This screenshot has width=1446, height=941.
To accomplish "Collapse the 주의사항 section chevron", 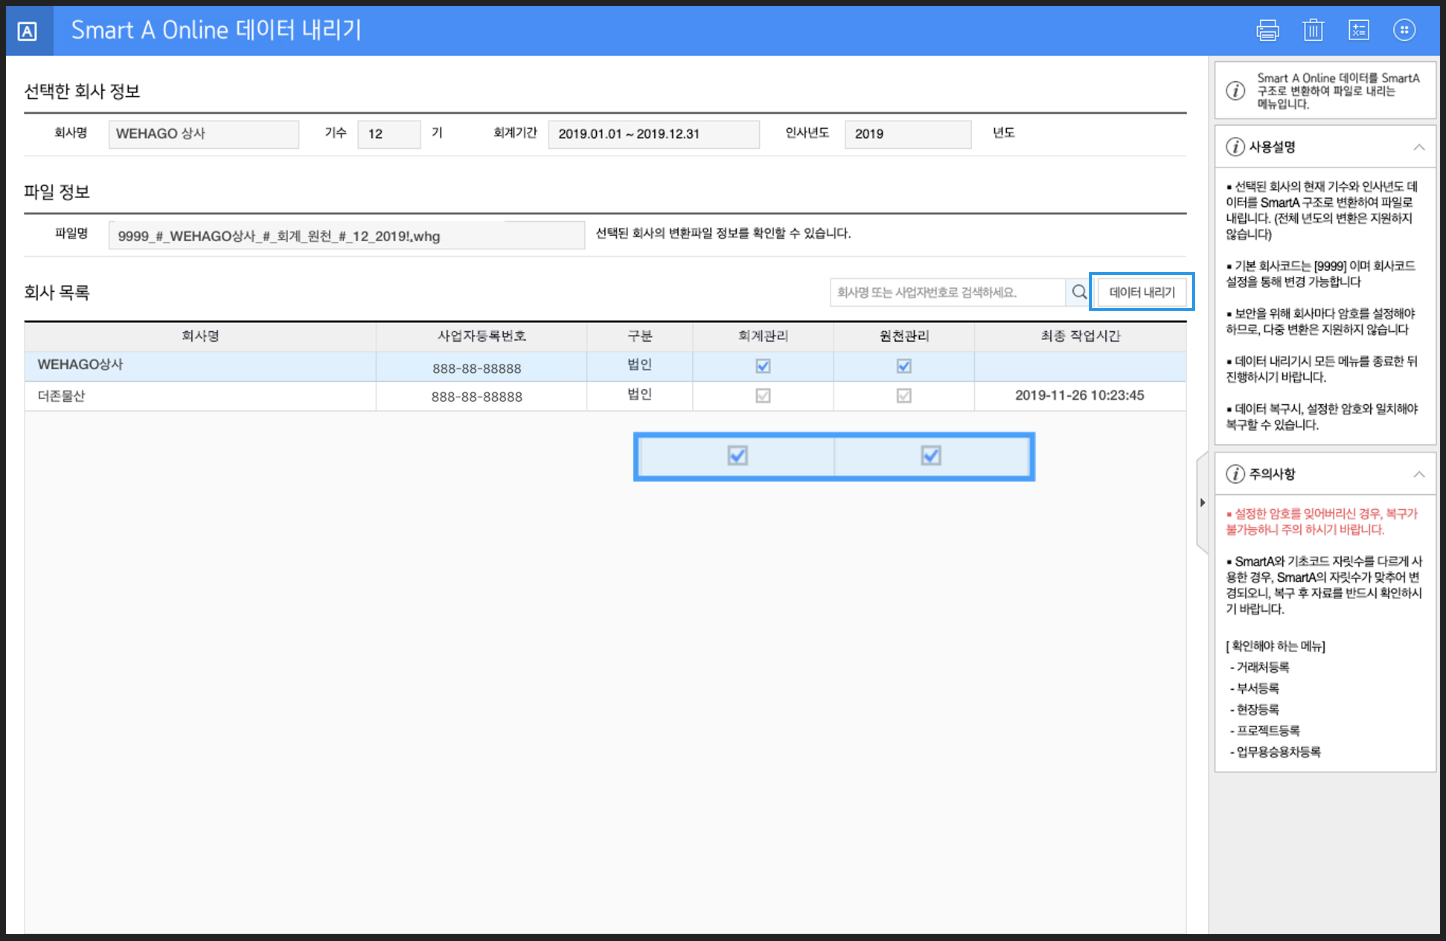I will pyautogui.click(x=1418, y=474).
